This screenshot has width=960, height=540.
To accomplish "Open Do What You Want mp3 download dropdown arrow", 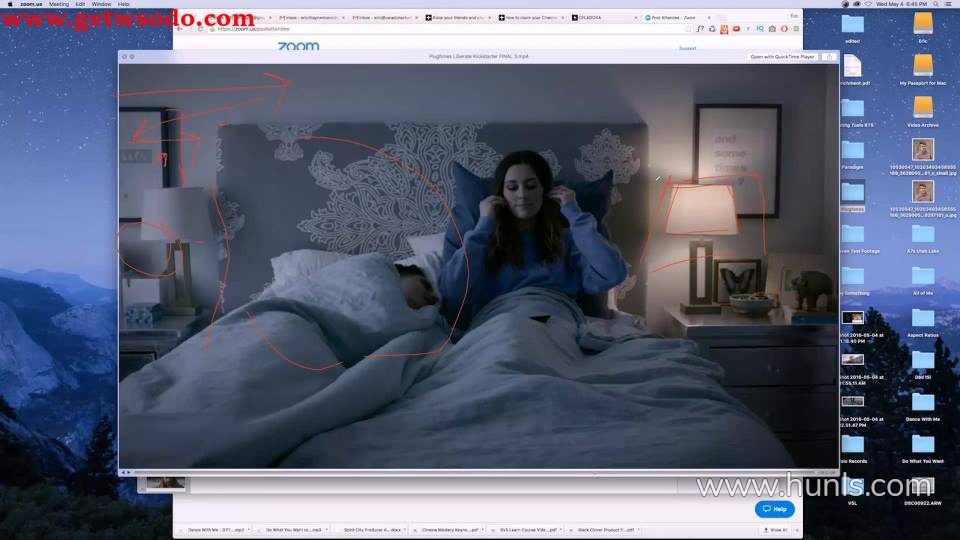I will tap(326, 530).
